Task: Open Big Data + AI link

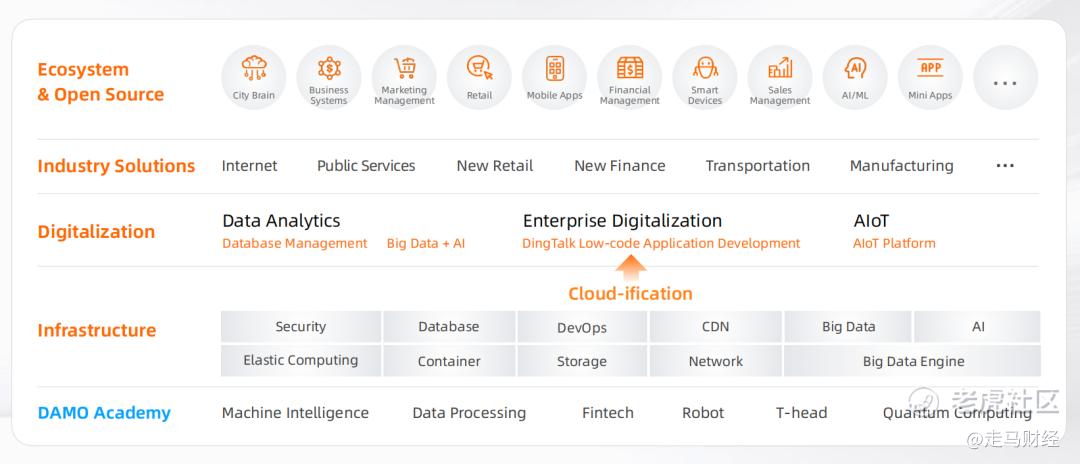Action: (426, 243)
